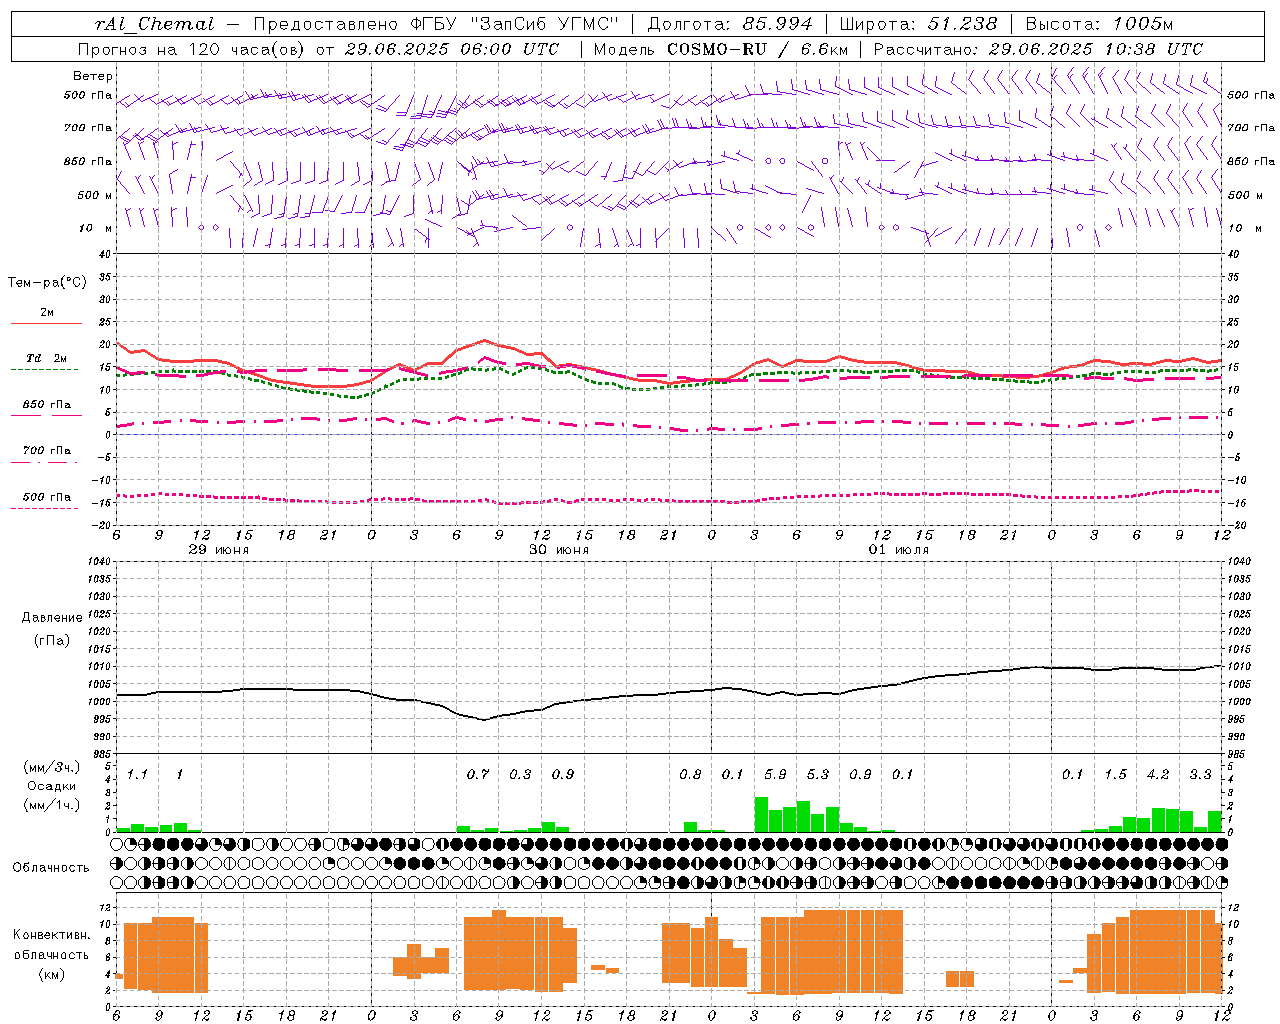Click the 3.3 precipitation value
1280x1024 pixels.
pyautogui.click(x=1200, y=774)
